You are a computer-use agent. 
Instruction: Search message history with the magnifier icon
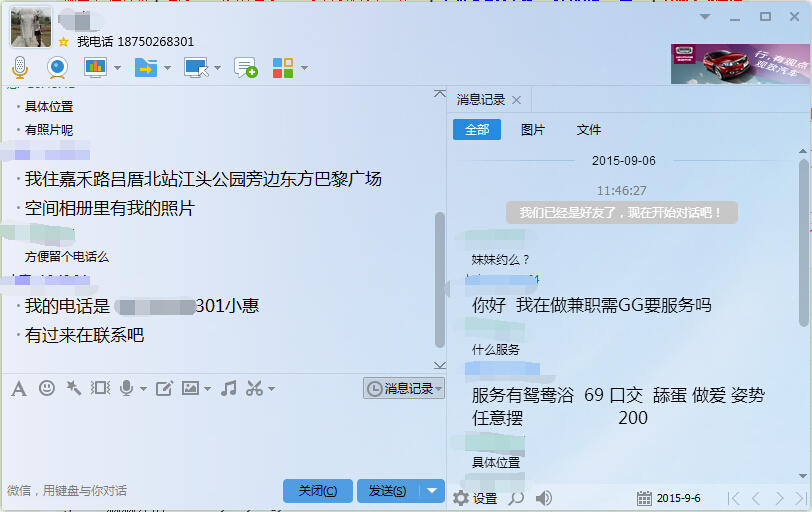516,498
